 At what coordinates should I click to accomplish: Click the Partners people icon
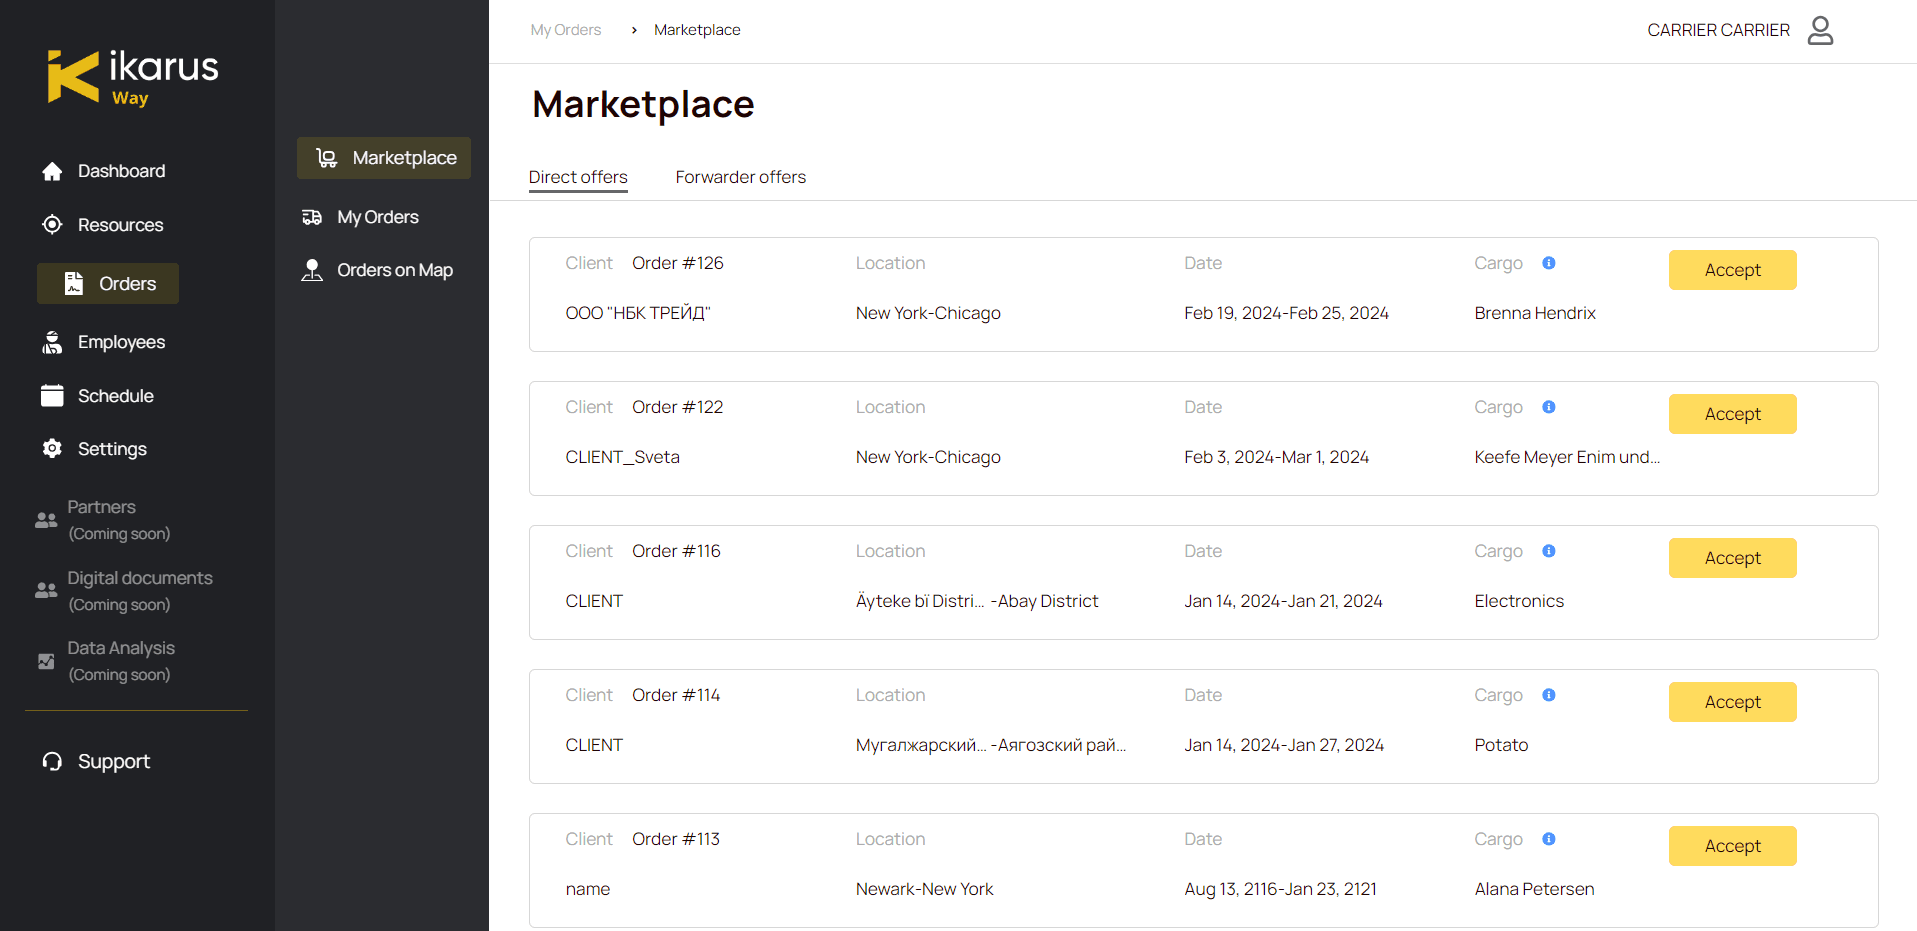click(46, 520)
